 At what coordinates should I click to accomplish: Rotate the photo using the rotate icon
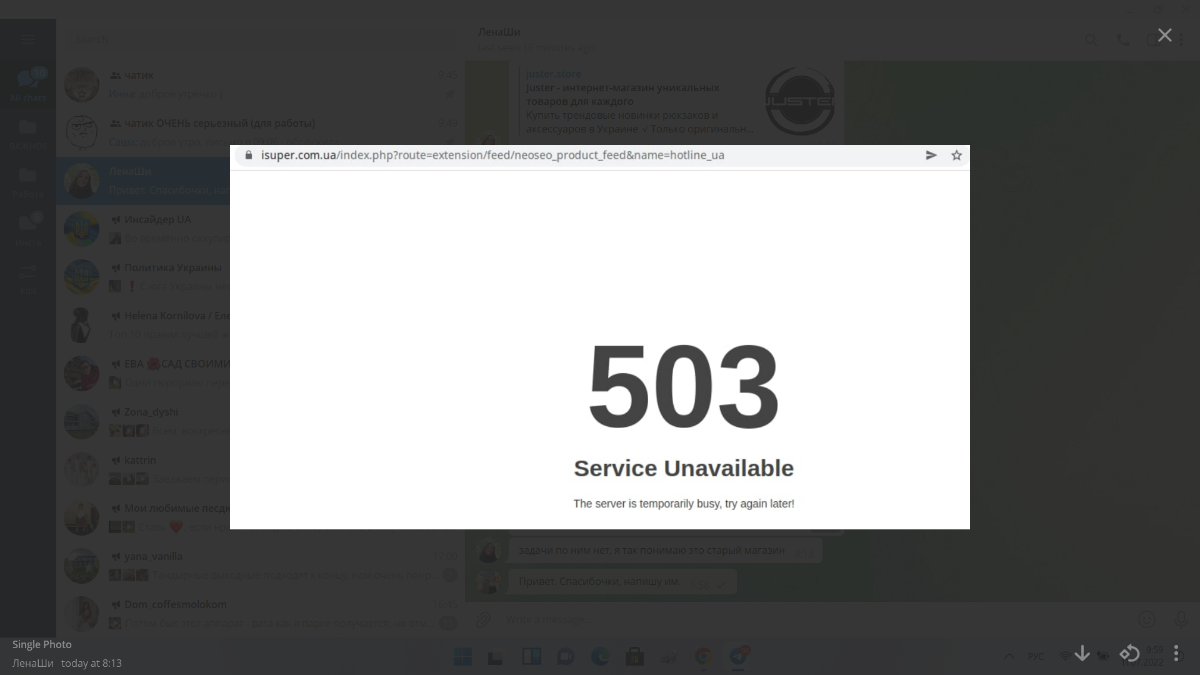click(1129, 653)
